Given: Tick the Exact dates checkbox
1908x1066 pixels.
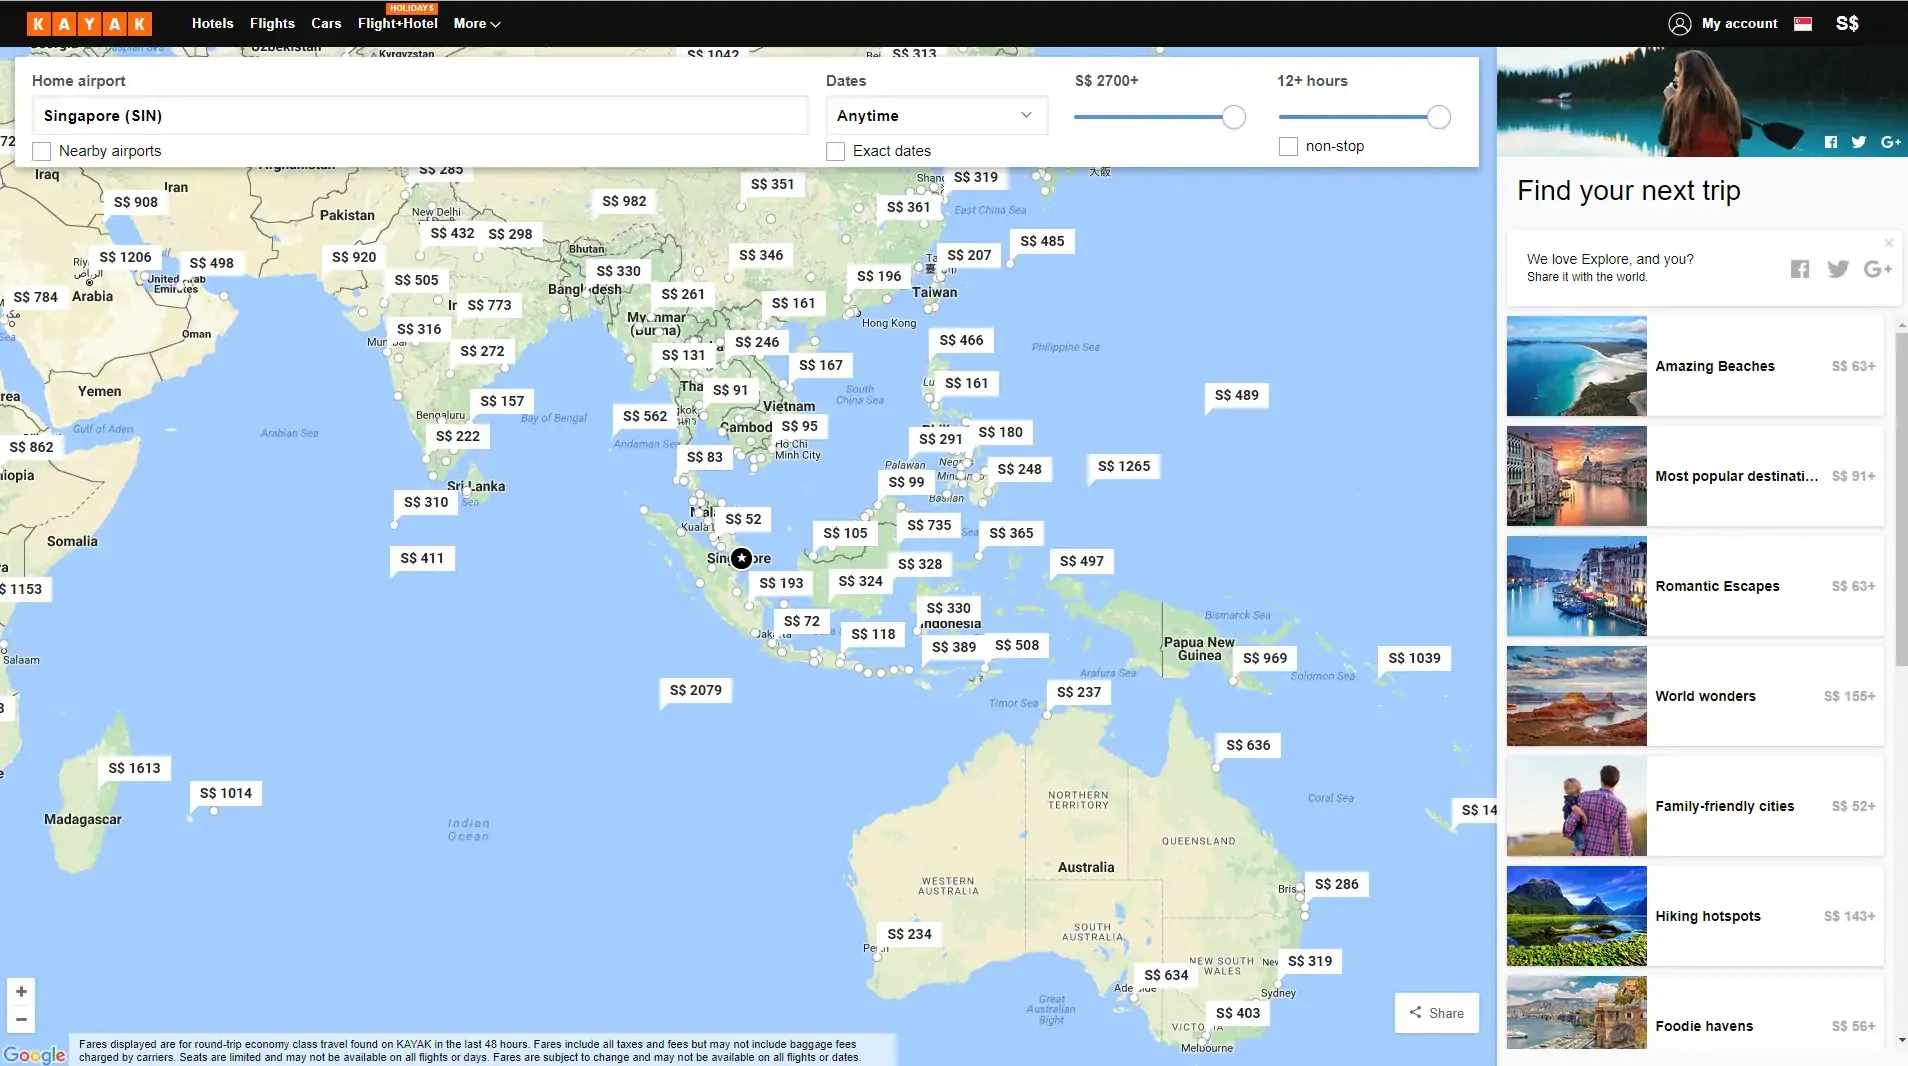Looking at the screenshot, I should (836, 151).
